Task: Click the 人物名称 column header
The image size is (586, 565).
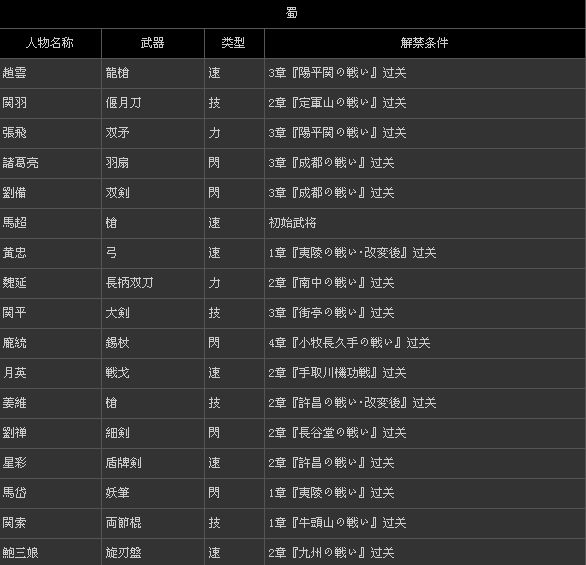Action: pos(50,43)
